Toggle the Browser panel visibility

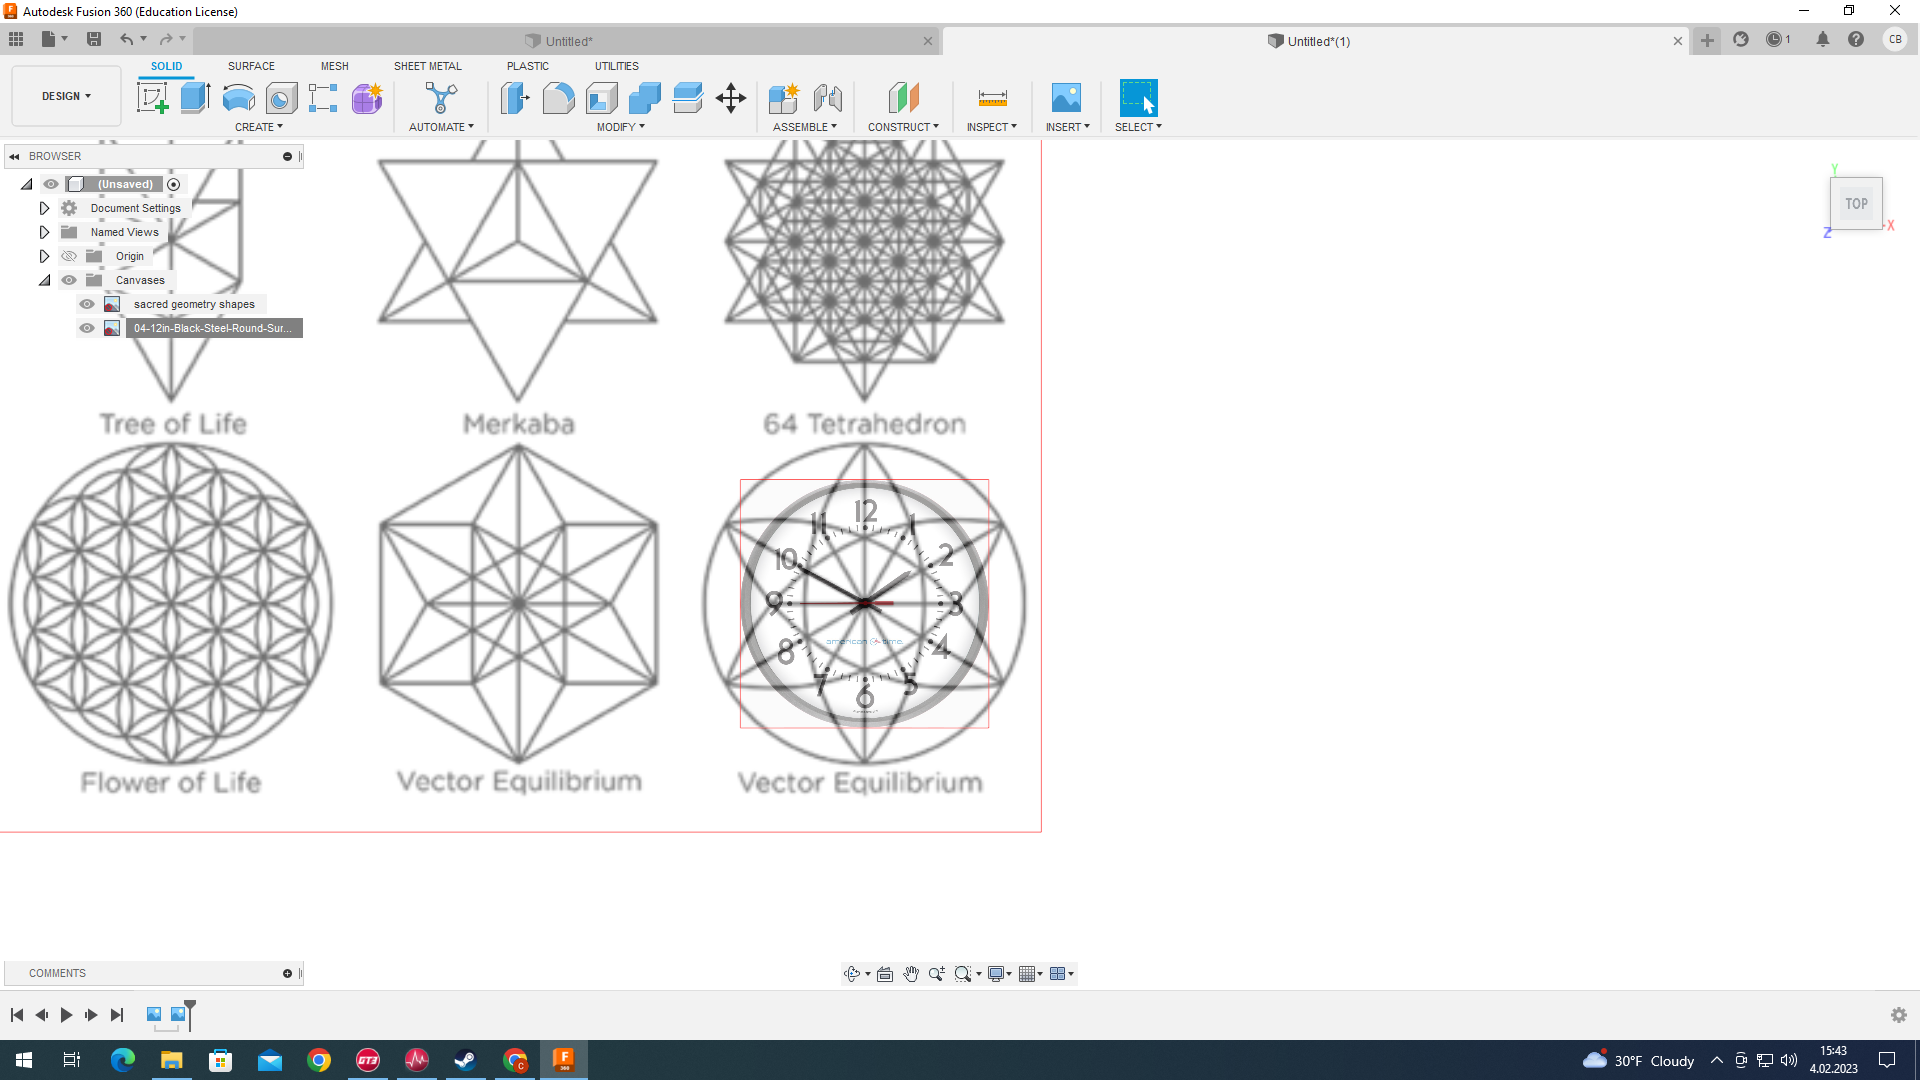coord(13,156)
